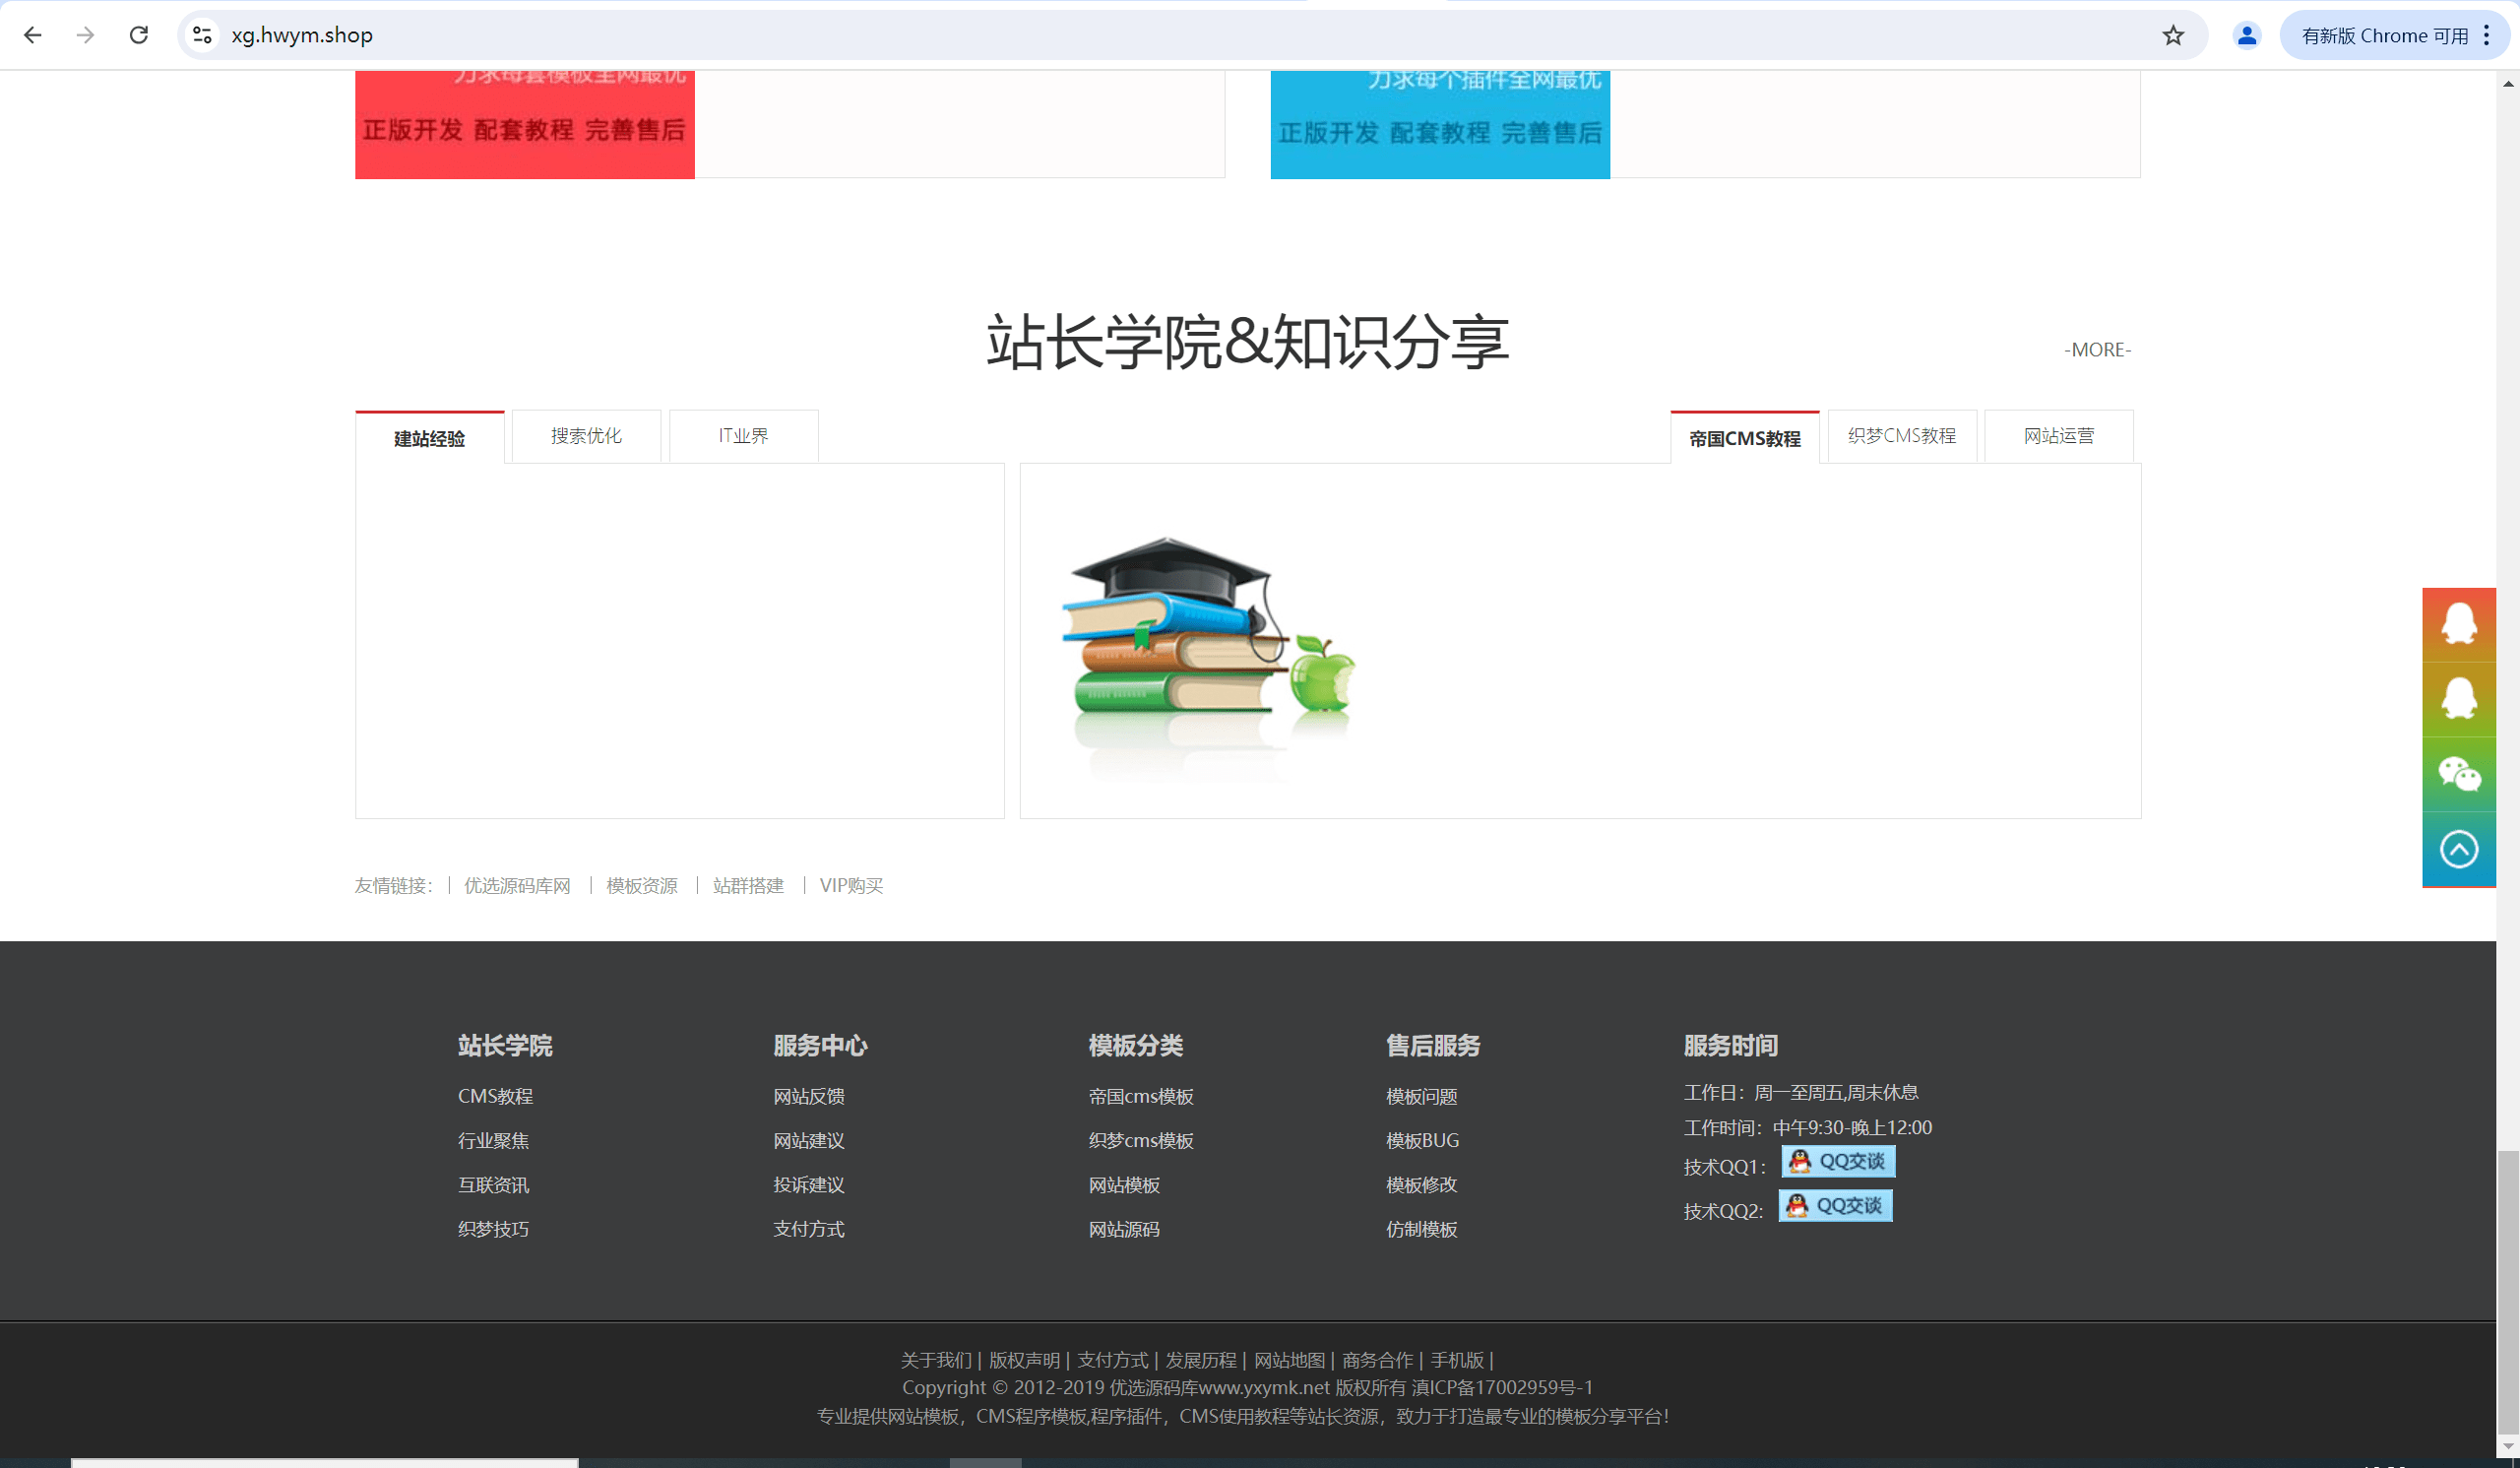Click the 技术QQ1 QQ交谈 button
Image resolution: width=2520 pixels, height=1468 pixels.
[x=1838, y=1161]
